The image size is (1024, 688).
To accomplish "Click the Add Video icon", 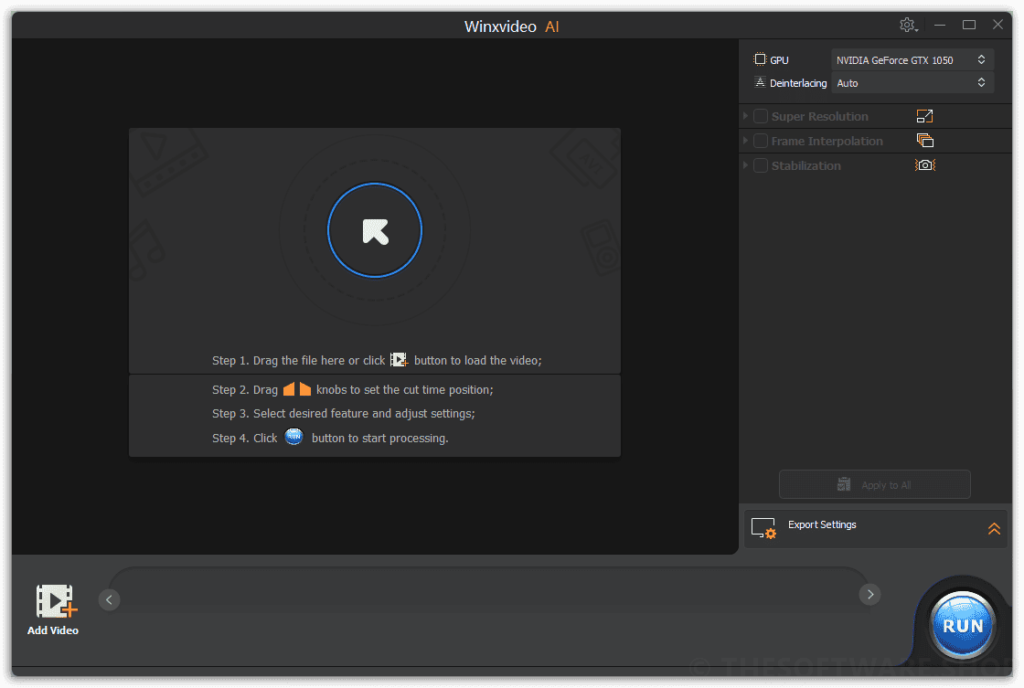I will pos(55,601).
